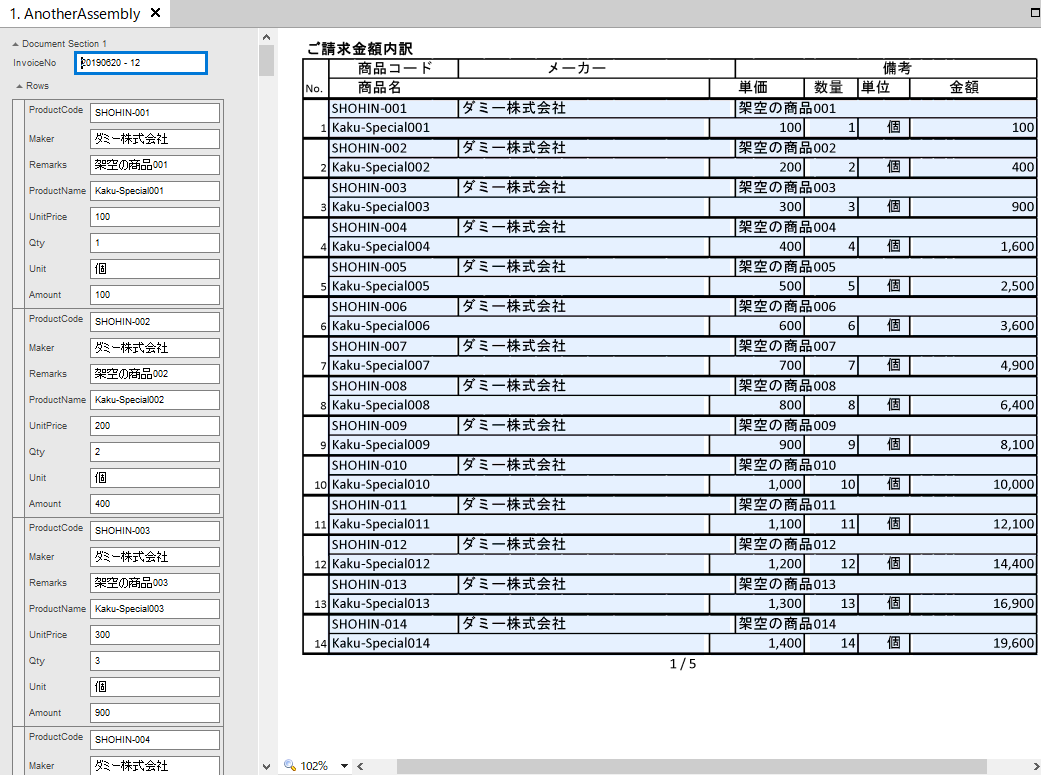Collapse the Document Section 1 group
1041x775 pixels.
point(16,44)
